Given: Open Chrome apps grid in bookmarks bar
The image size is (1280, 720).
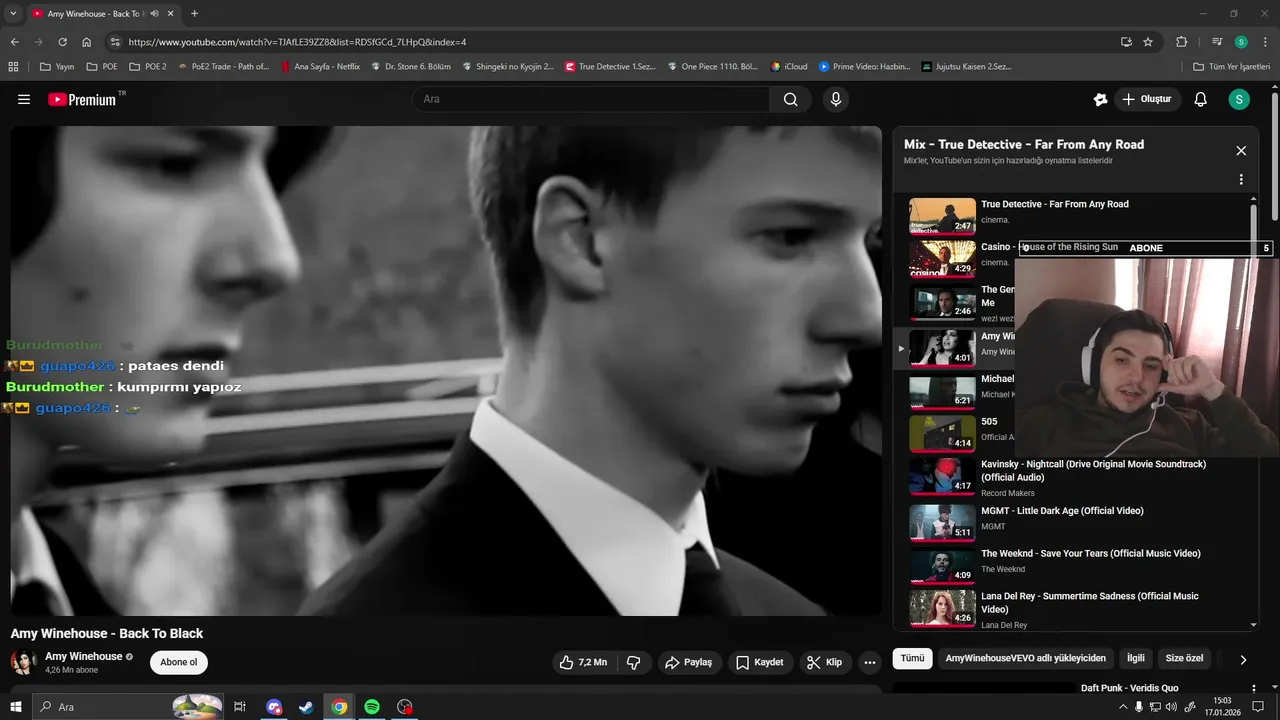Looking at the screenshot, I should click(13, 67).
